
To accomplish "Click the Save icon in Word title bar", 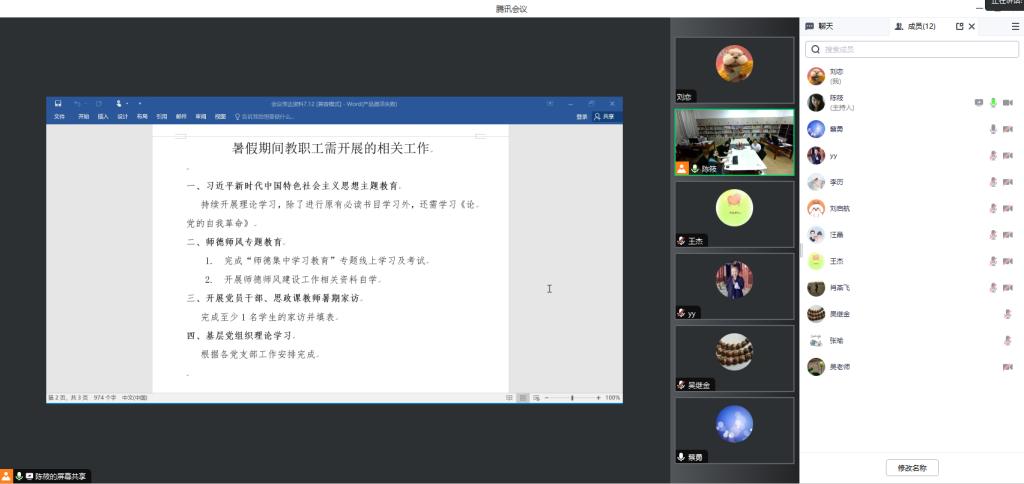I will 58,103.
